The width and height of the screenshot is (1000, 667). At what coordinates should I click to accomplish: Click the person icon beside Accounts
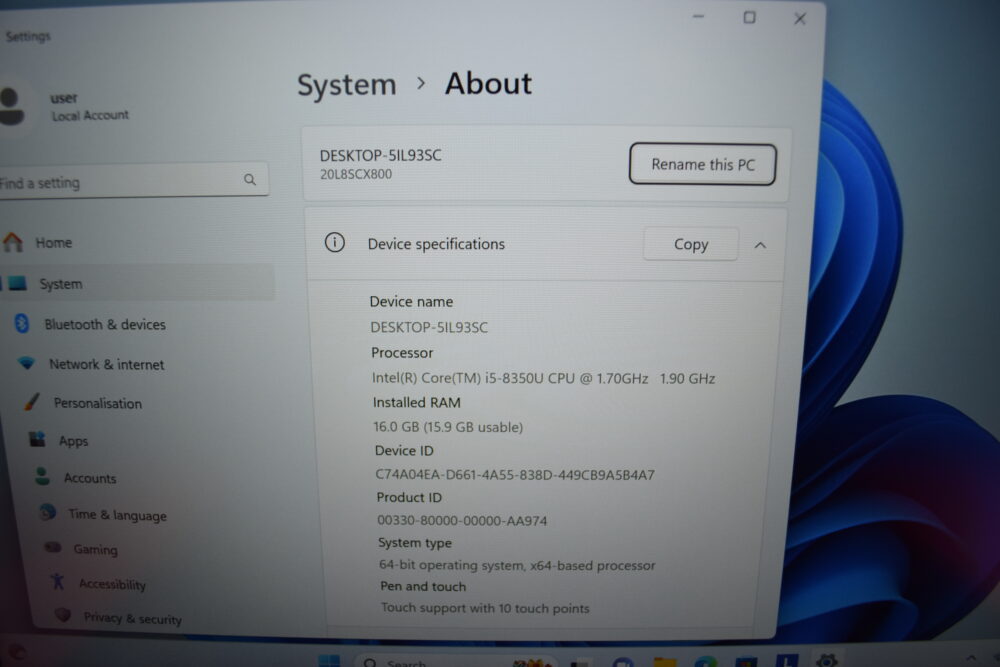pos(43,476)
